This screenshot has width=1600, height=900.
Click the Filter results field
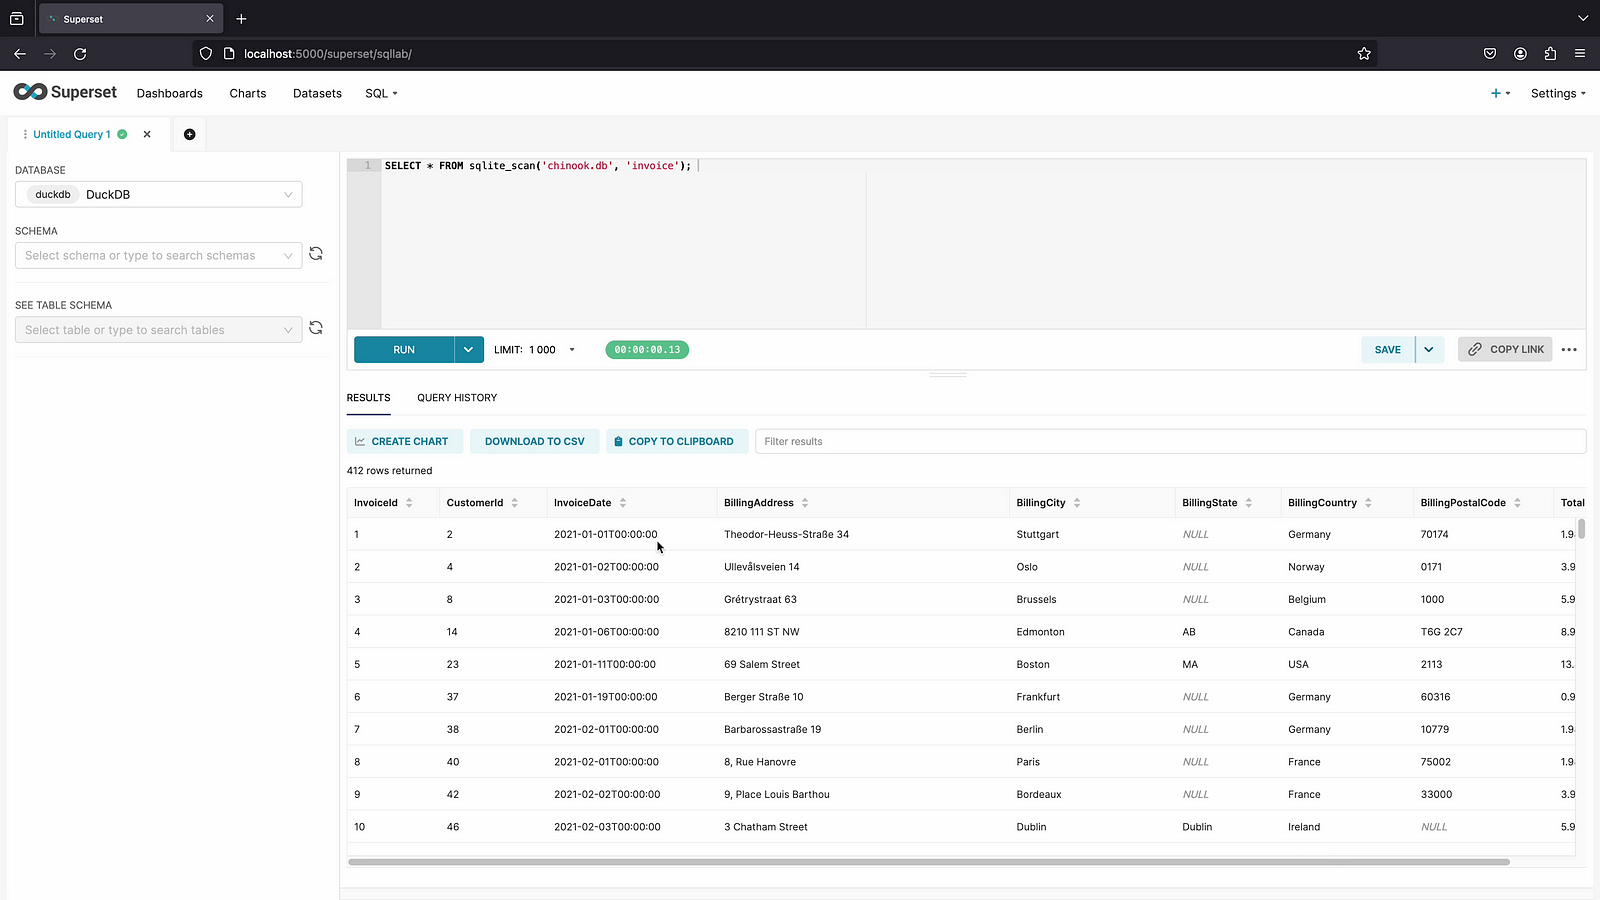[x=1170, y=441]
